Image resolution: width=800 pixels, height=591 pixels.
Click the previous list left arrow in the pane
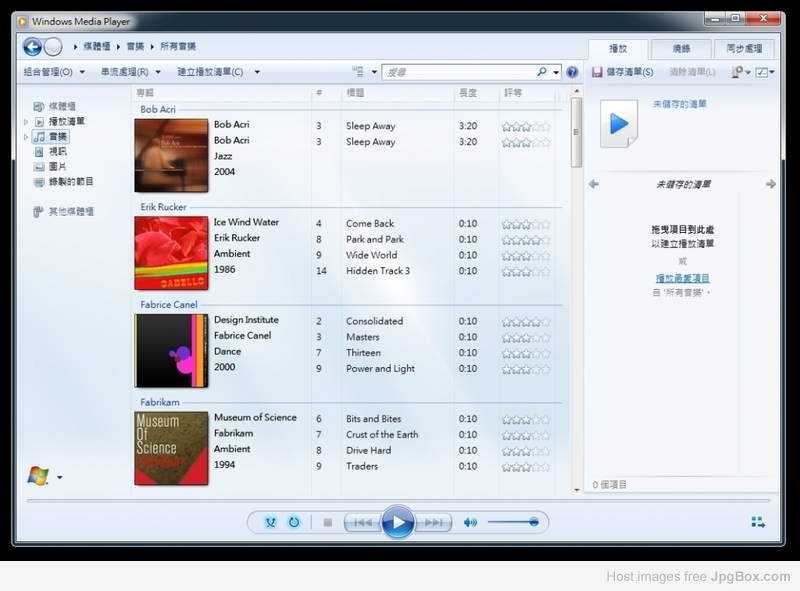(594, 184)
